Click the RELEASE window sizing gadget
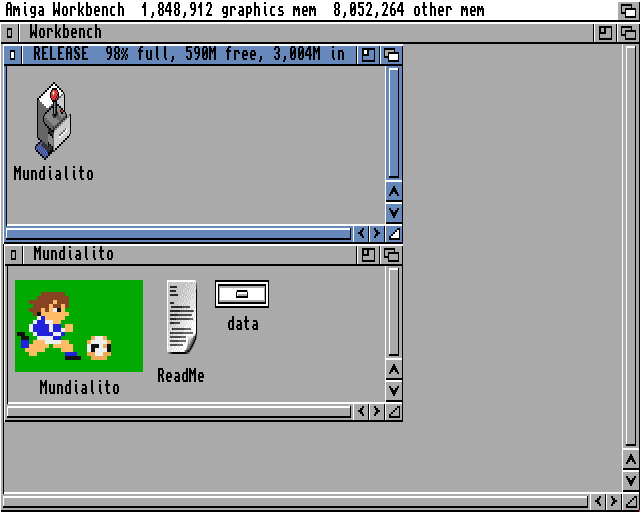Screen dimensions: 640x512 pos(394,234)
